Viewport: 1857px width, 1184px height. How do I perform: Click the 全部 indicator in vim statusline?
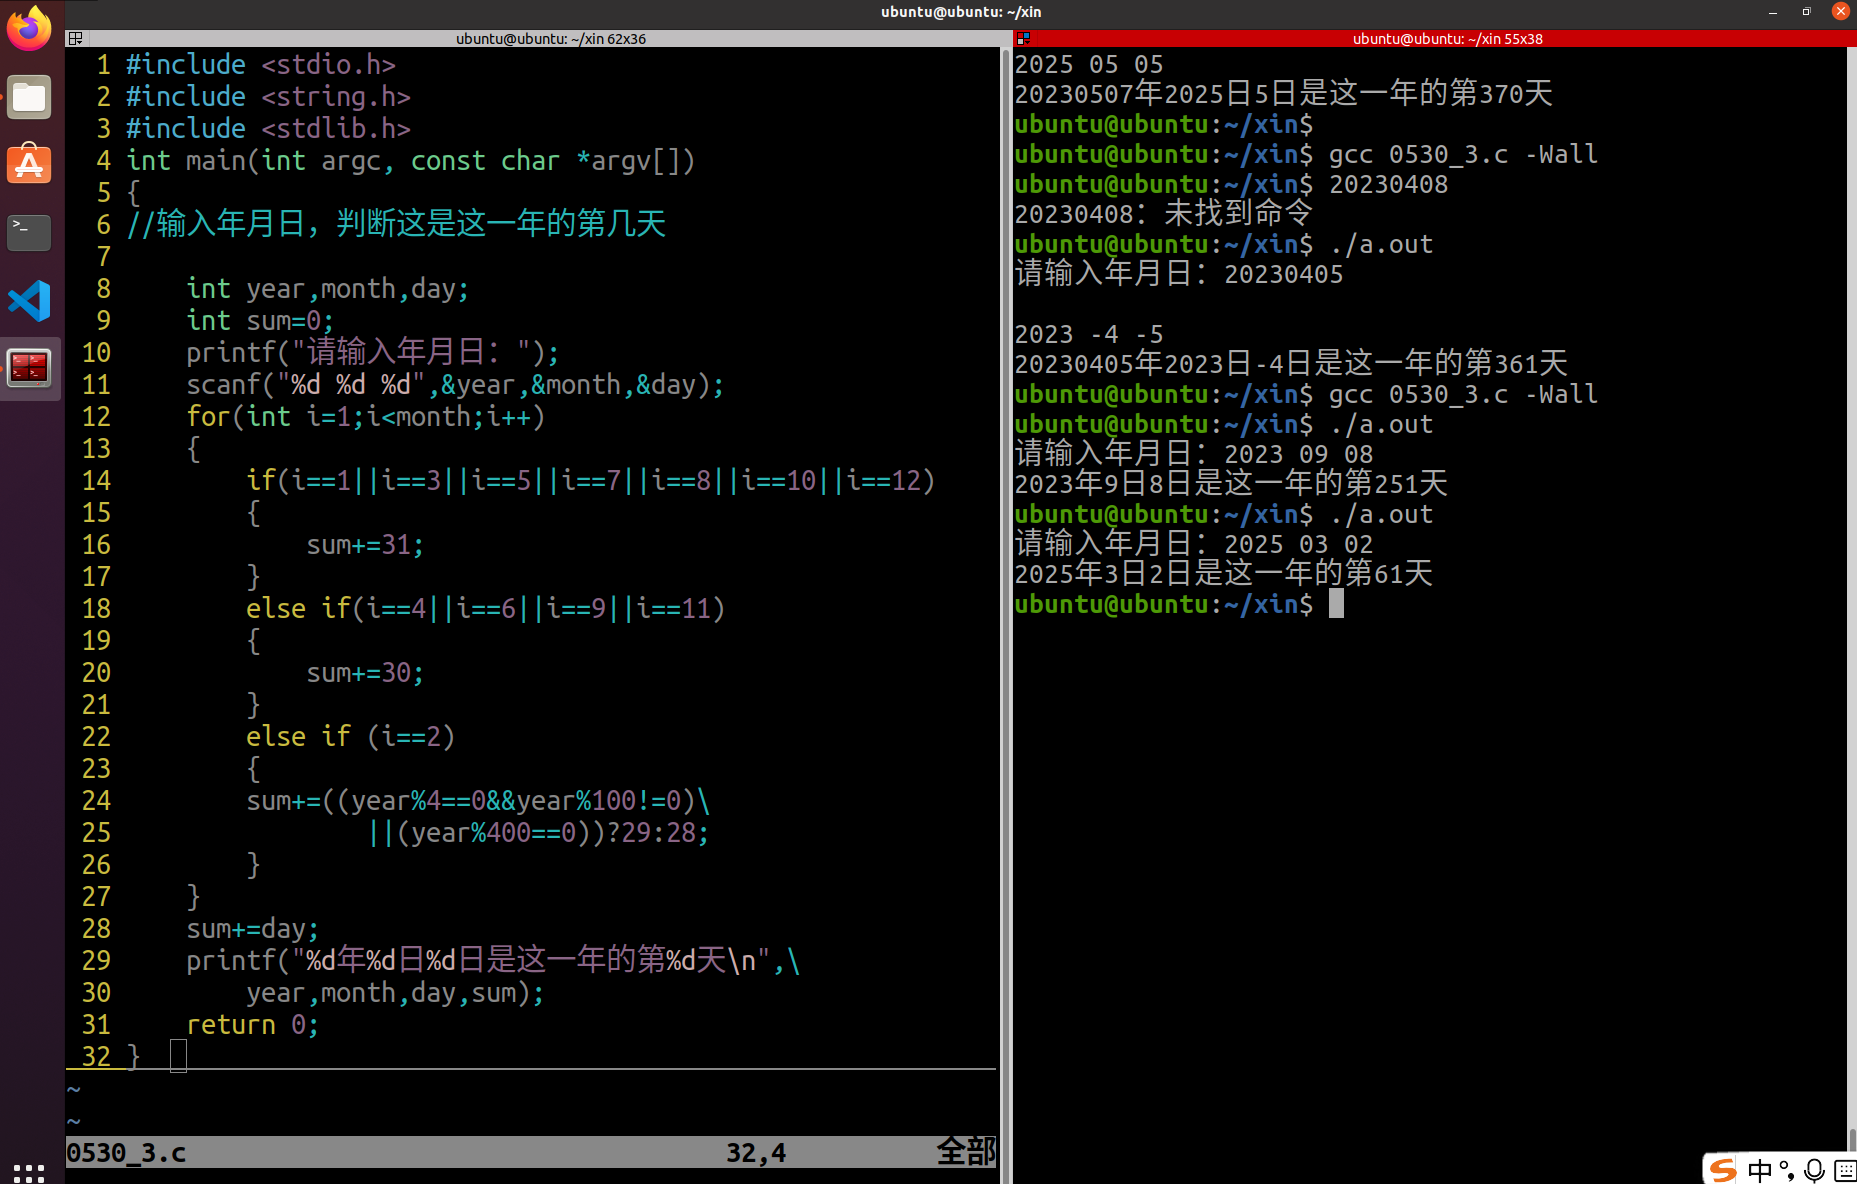pos(965,1152)
